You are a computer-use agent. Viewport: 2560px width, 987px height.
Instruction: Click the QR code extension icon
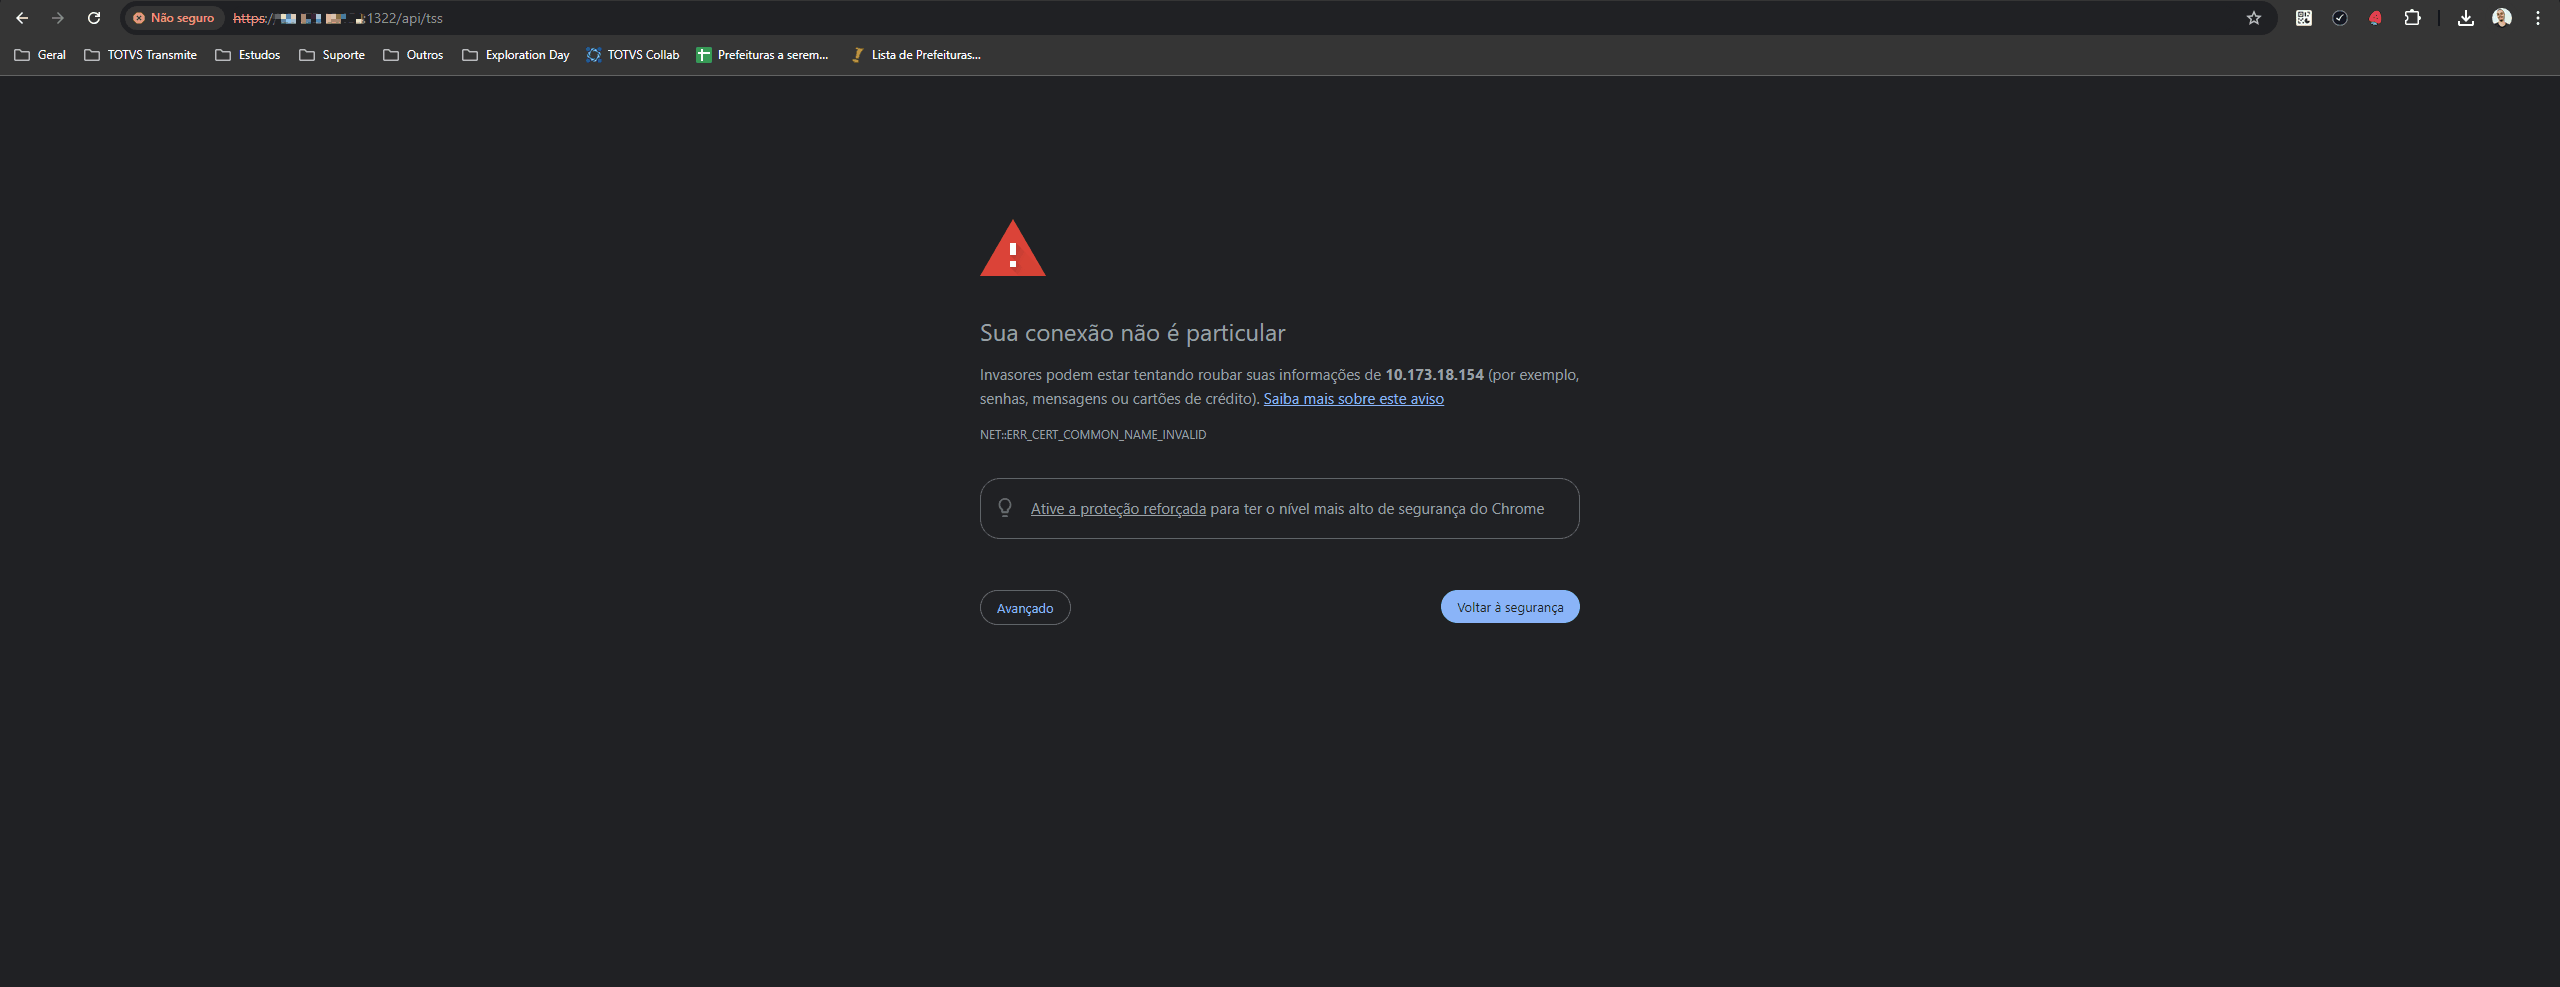pyautogui.click(x=2304, y=18)
